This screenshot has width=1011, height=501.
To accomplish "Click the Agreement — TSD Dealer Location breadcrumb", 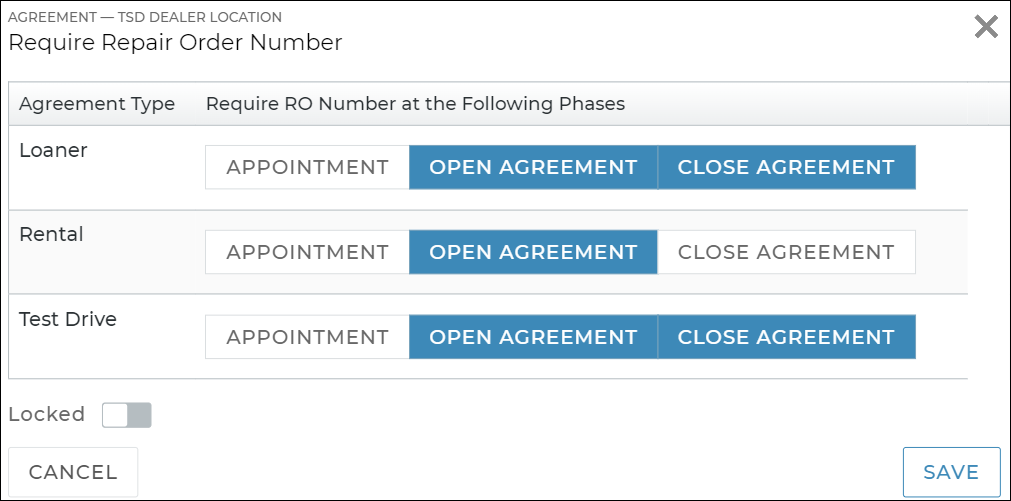I will (x=145, y=17).
